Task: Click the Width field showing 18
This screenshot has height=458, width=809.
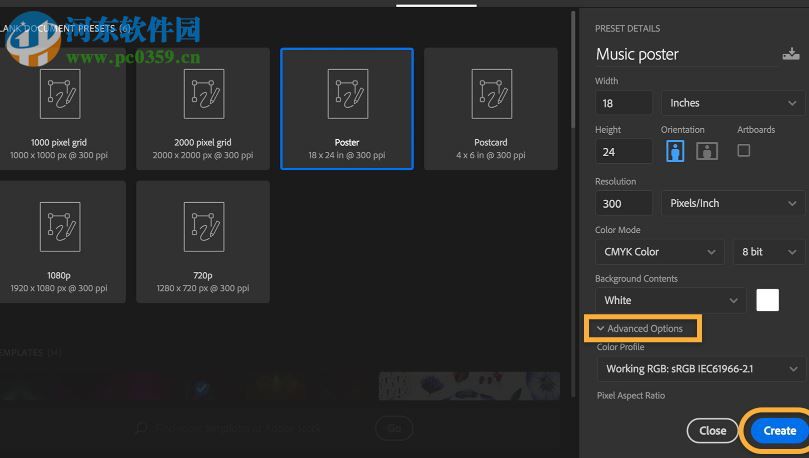Action: [624, 103]
